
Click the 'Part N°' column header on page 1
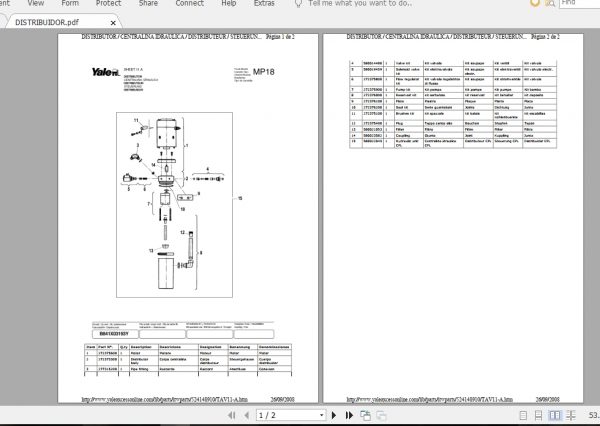pos(108,347)
